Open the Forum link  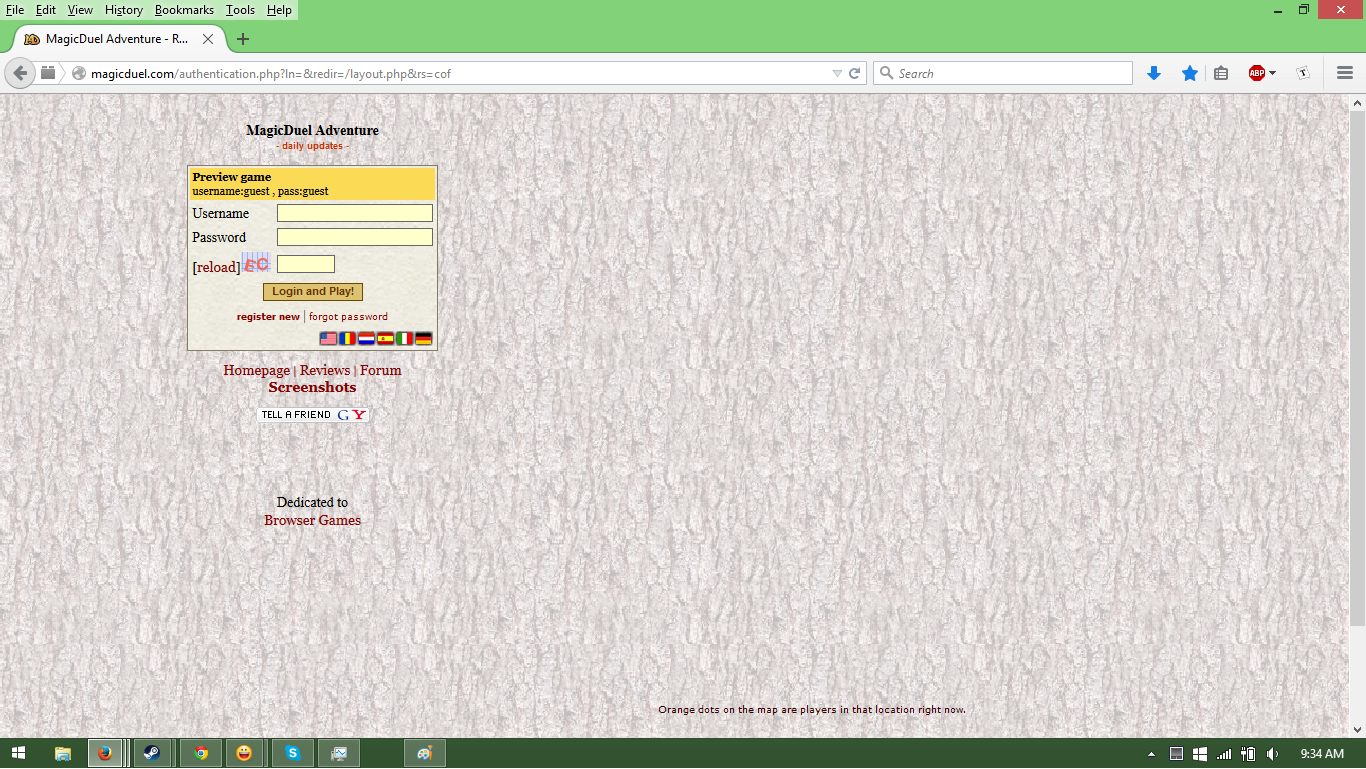(x=380, y=370)
